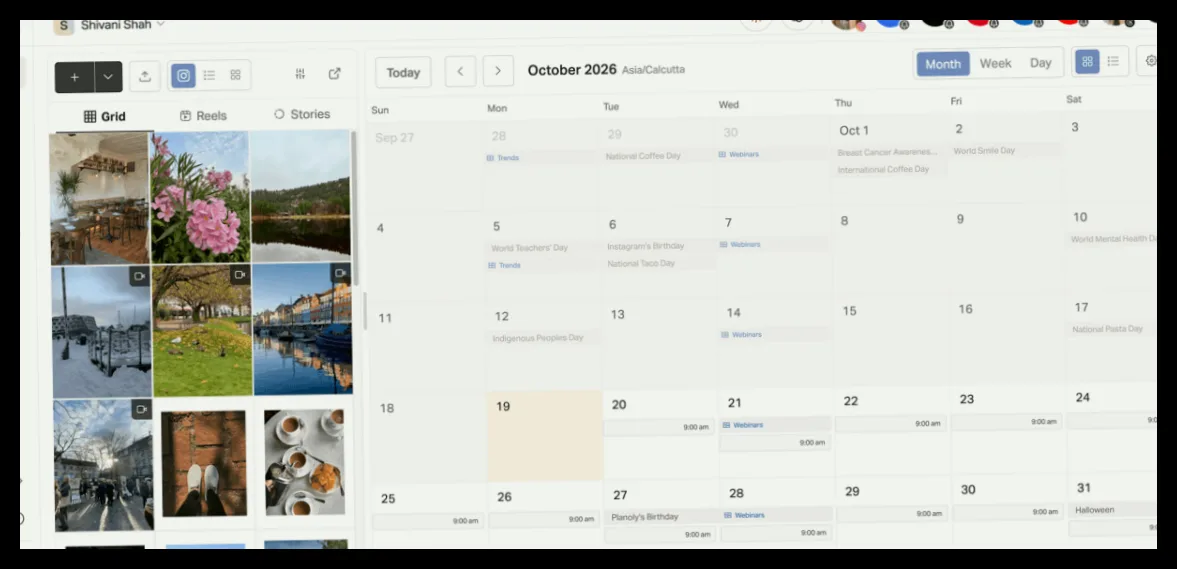1177x569 pixels.
Task: Go to previous month arrow
Action: click(460, 71)
